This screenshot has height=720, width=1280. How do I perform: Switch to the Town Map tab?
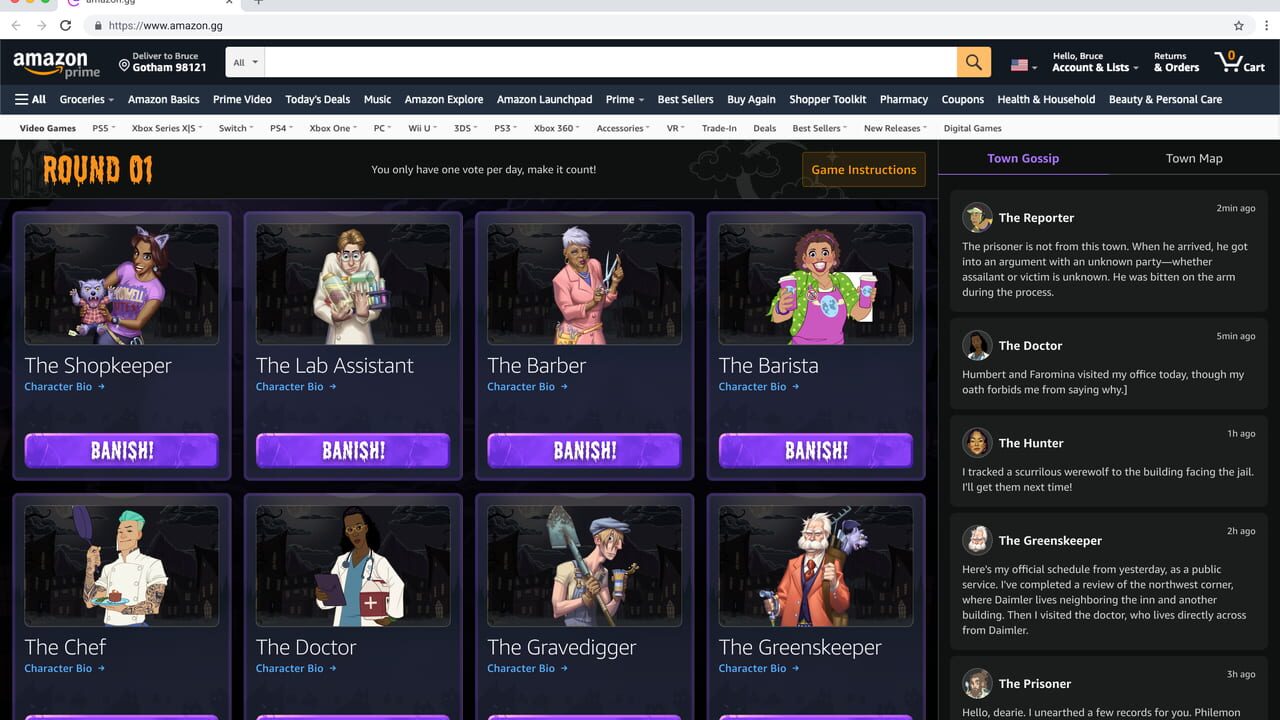[1194, 158]
